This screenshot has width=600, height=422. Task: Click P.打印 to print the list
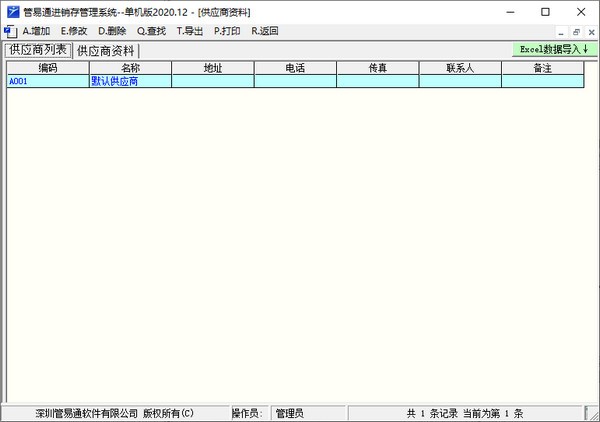coord(227,31)
